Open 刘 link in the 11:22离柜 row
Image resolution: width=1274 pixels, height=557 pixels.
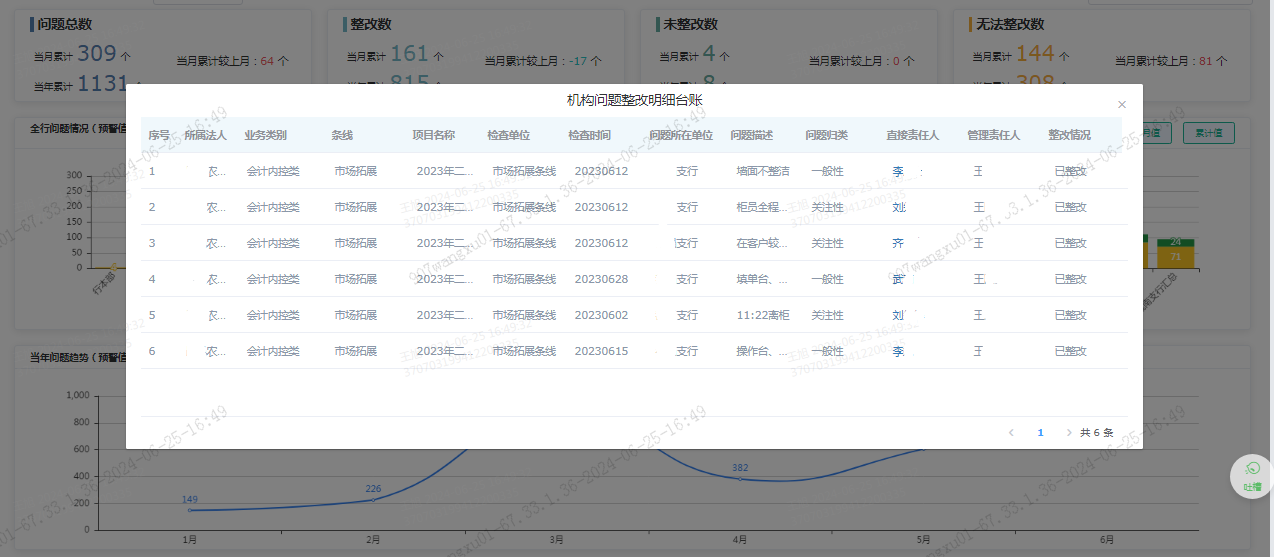(898, 315)
